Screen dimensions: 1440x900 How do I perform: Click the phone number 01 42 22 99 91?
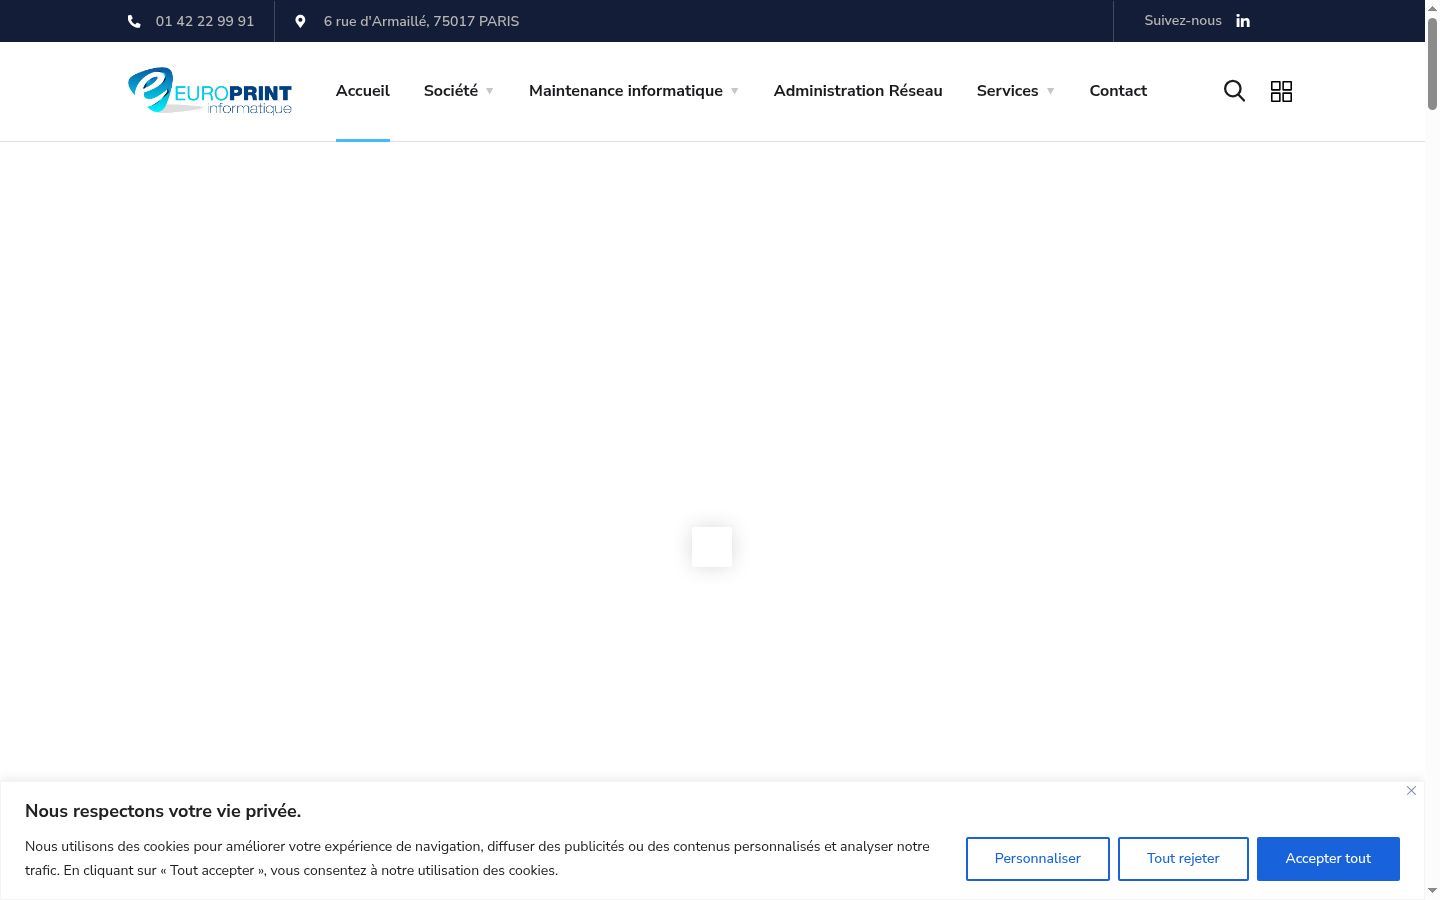(x=205, y=21)
